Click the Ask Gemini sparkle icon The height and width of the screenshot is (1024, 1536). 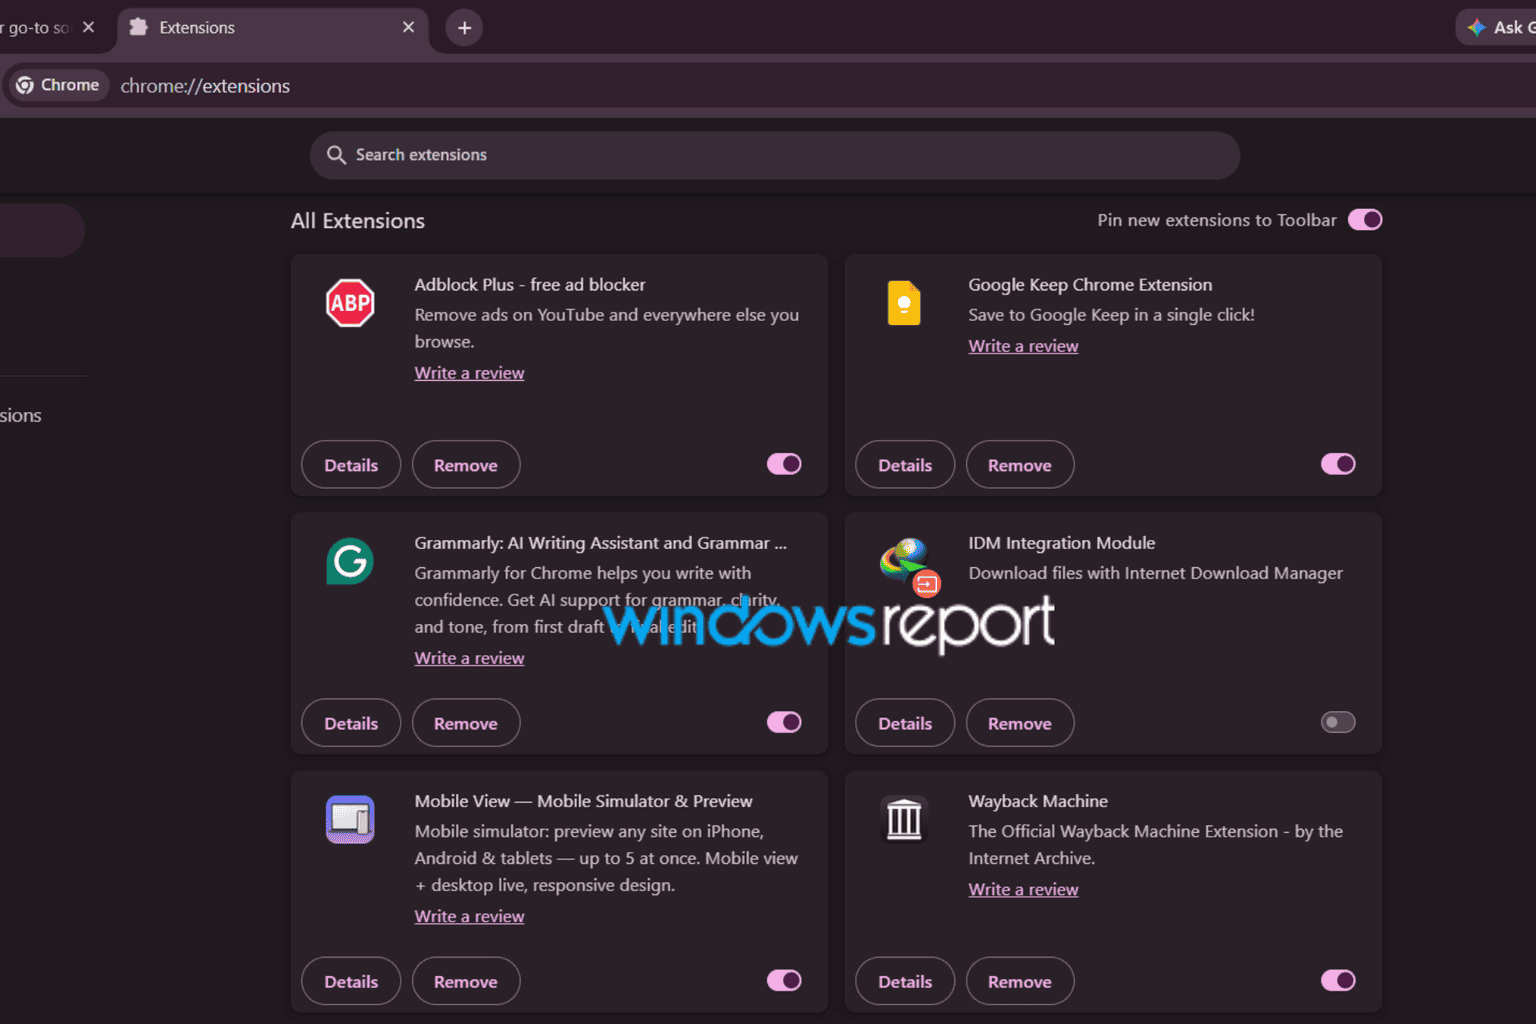tap(1476, 27)
